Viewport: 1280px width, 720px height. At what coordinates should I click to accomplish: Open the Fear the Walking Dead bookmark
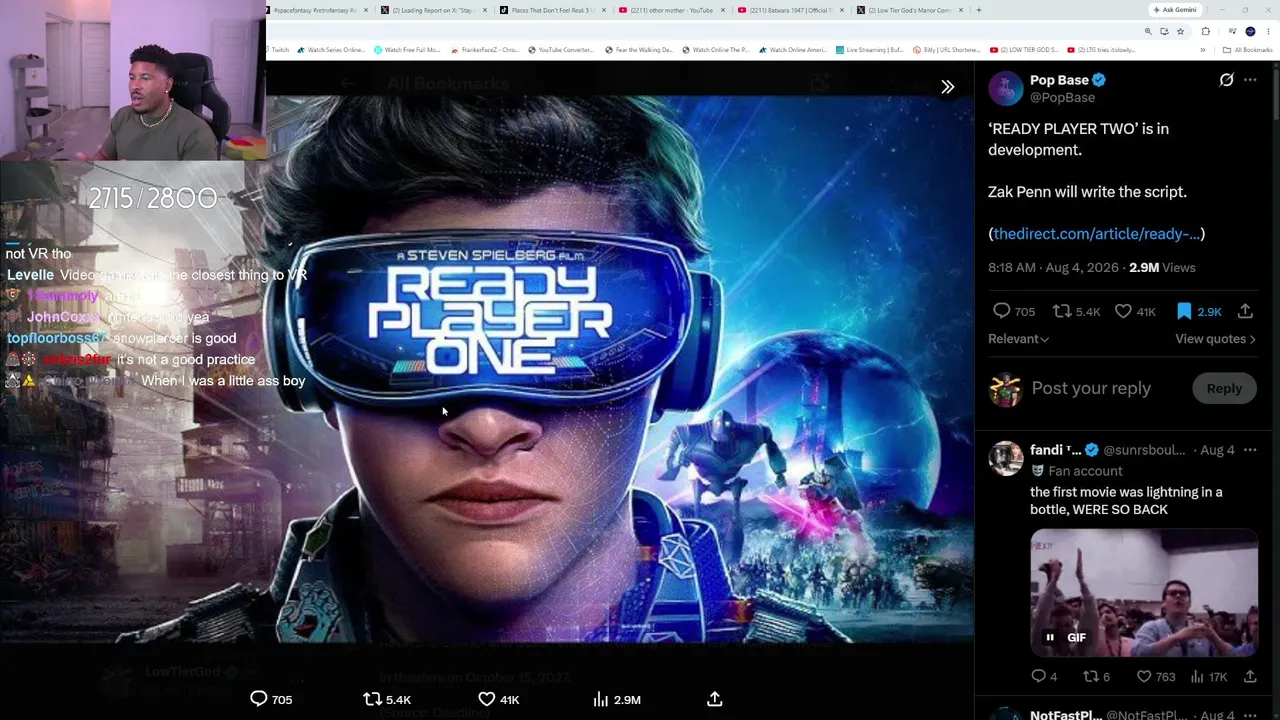pos(639,50)
